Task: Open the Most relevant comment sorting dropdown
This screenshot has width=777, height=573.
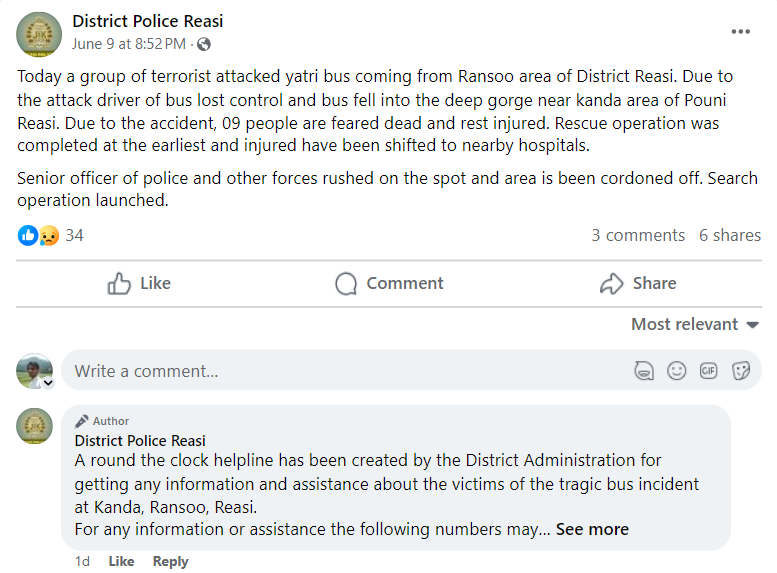Action: pos(695,324)
